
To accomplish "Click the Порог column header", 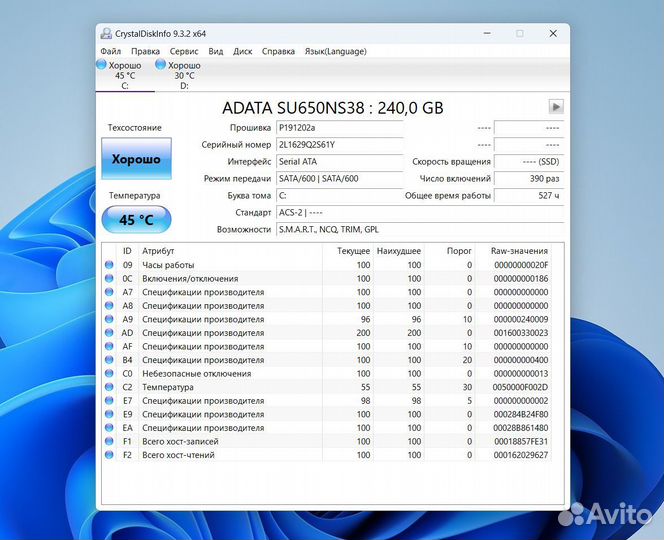I will pyautogui.click(x=450, y=251).
